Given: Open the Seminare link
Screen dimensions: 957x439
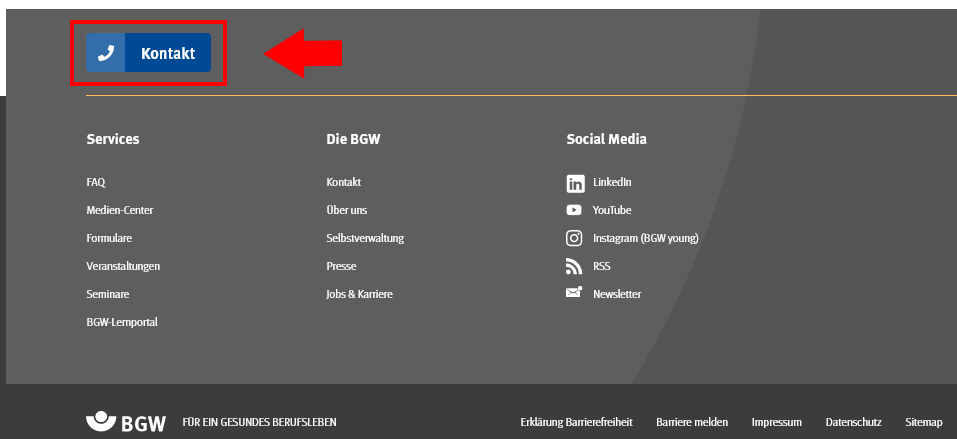Looking at the screenshot, I should (x=108, y=294).
